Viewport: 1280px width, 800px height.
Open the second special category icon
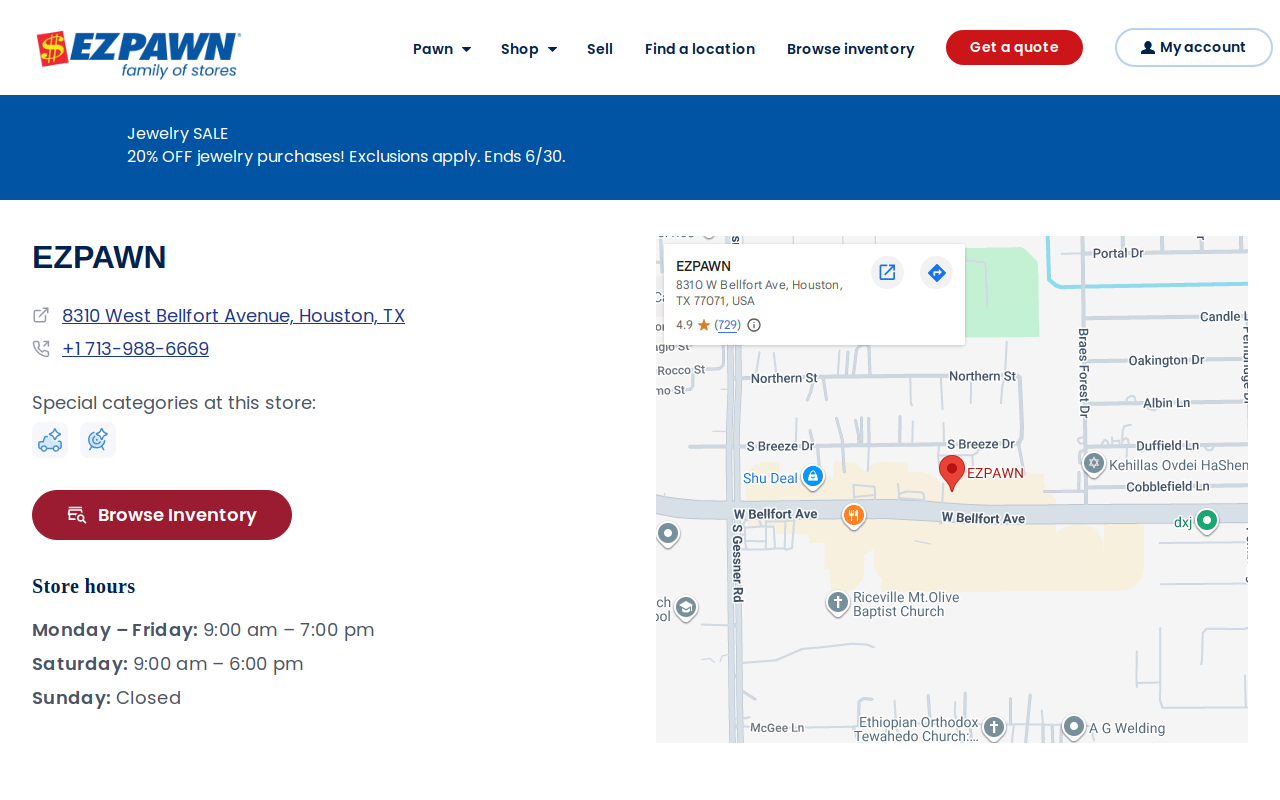(x=98, y=440)
